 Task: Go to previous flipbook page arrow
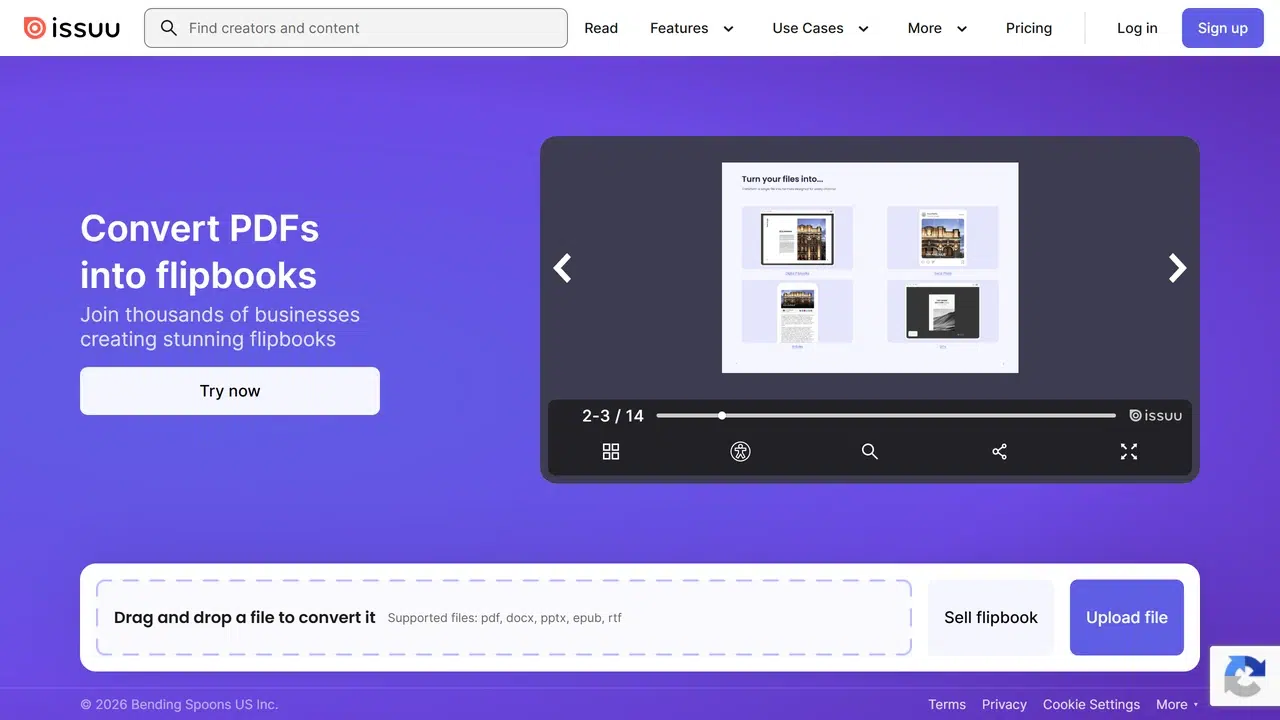(563, 267)
